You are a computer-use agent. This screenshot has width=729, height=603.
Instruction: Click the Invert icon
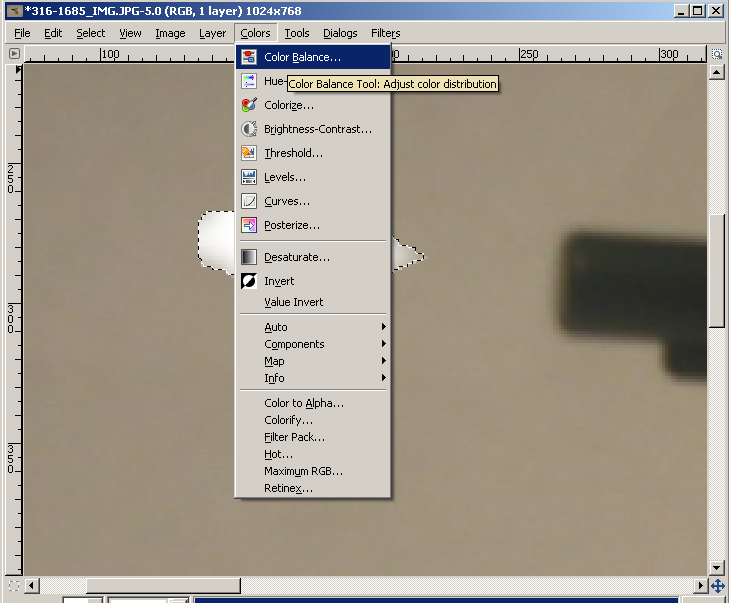click(x=249, y=281)
